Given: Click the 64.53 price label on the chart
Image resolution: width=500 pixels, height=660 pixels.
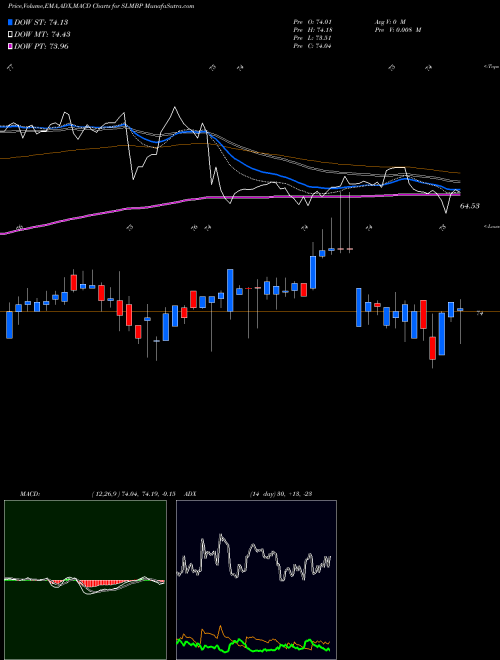Looking at the screenshot, I should (470, 206).
